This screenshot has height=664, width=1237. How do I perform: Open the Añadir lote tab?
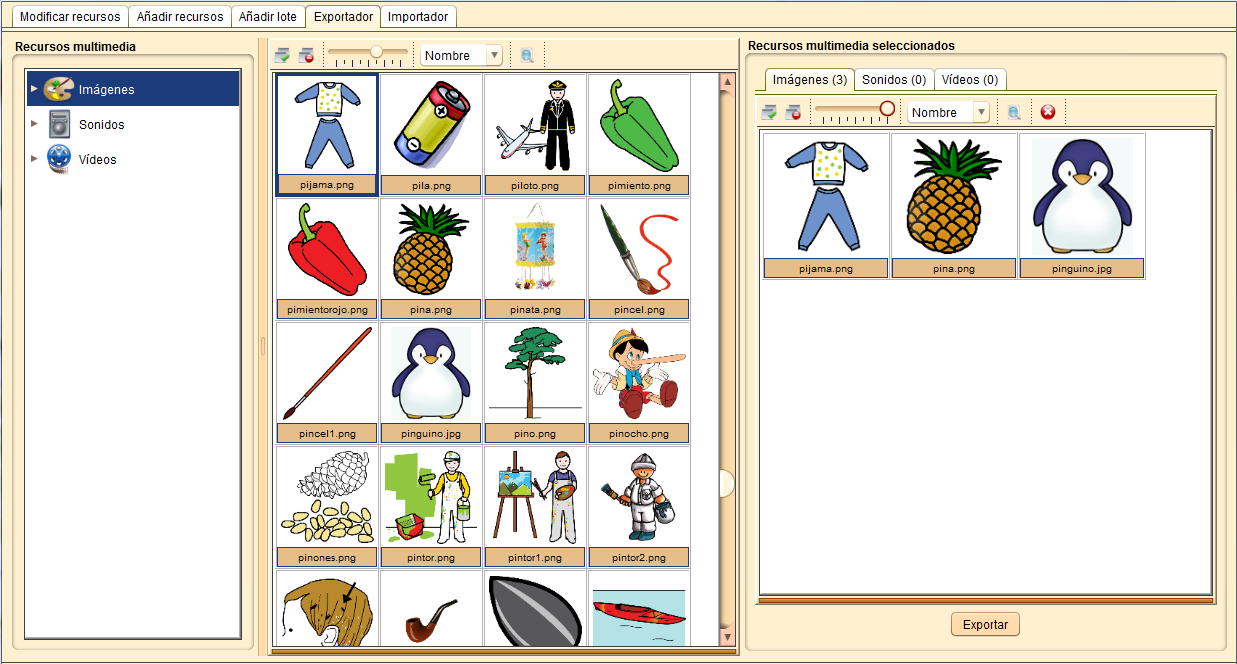pyautogui.click(x=267, y=17)
